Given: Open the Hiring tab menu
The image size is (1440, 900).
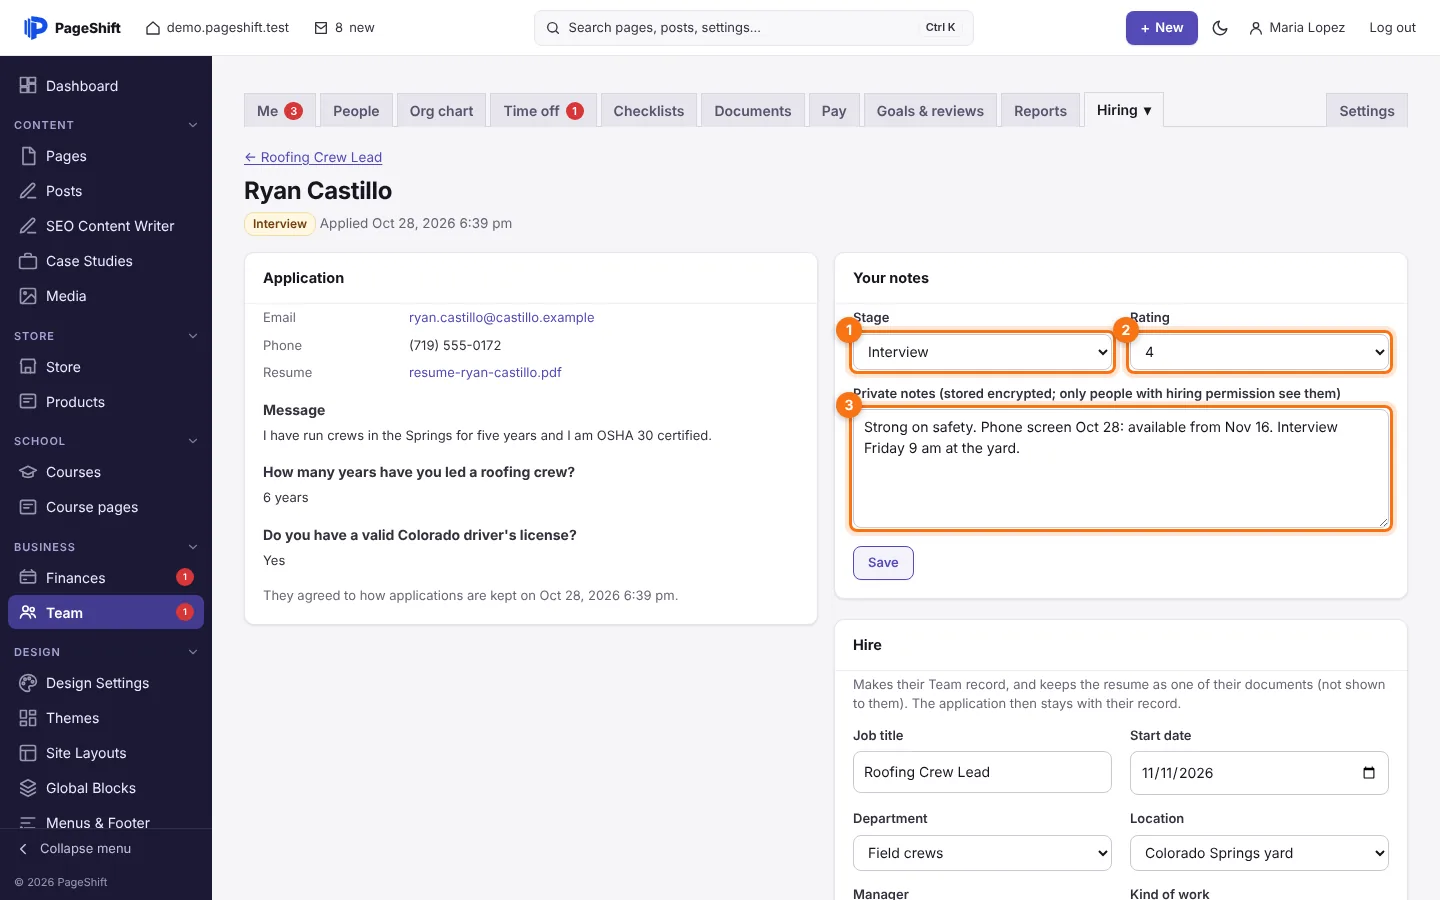Looking at the screenshot, I should 1124,110.
